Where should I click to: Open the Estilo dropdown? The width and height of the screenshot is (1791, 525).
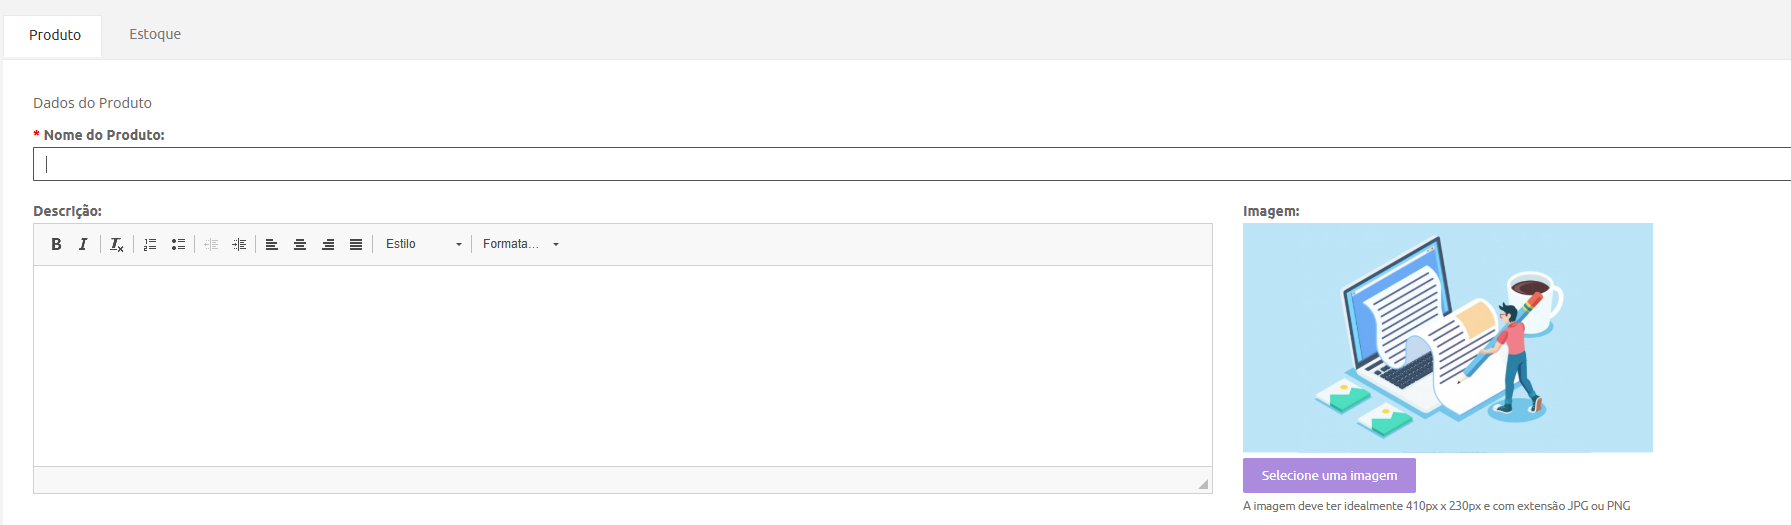click(423, 244)
